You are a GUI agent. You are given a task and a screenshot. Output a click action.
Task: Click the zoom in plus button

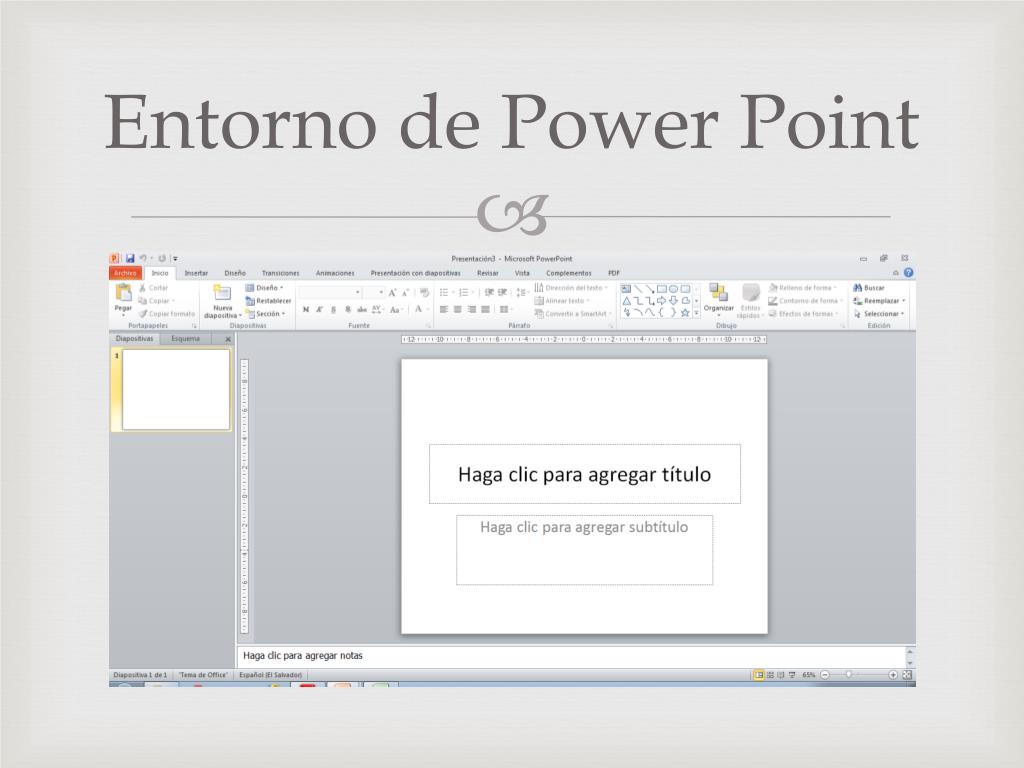click(893, 675)
